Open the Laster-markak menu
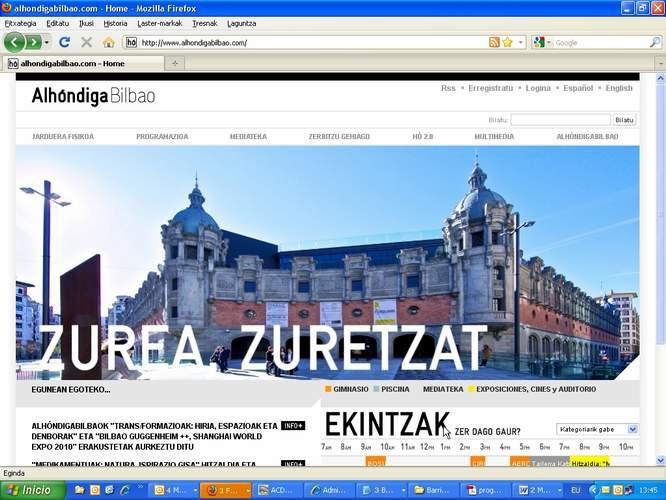The image size is (666, 500). (159, 23)
